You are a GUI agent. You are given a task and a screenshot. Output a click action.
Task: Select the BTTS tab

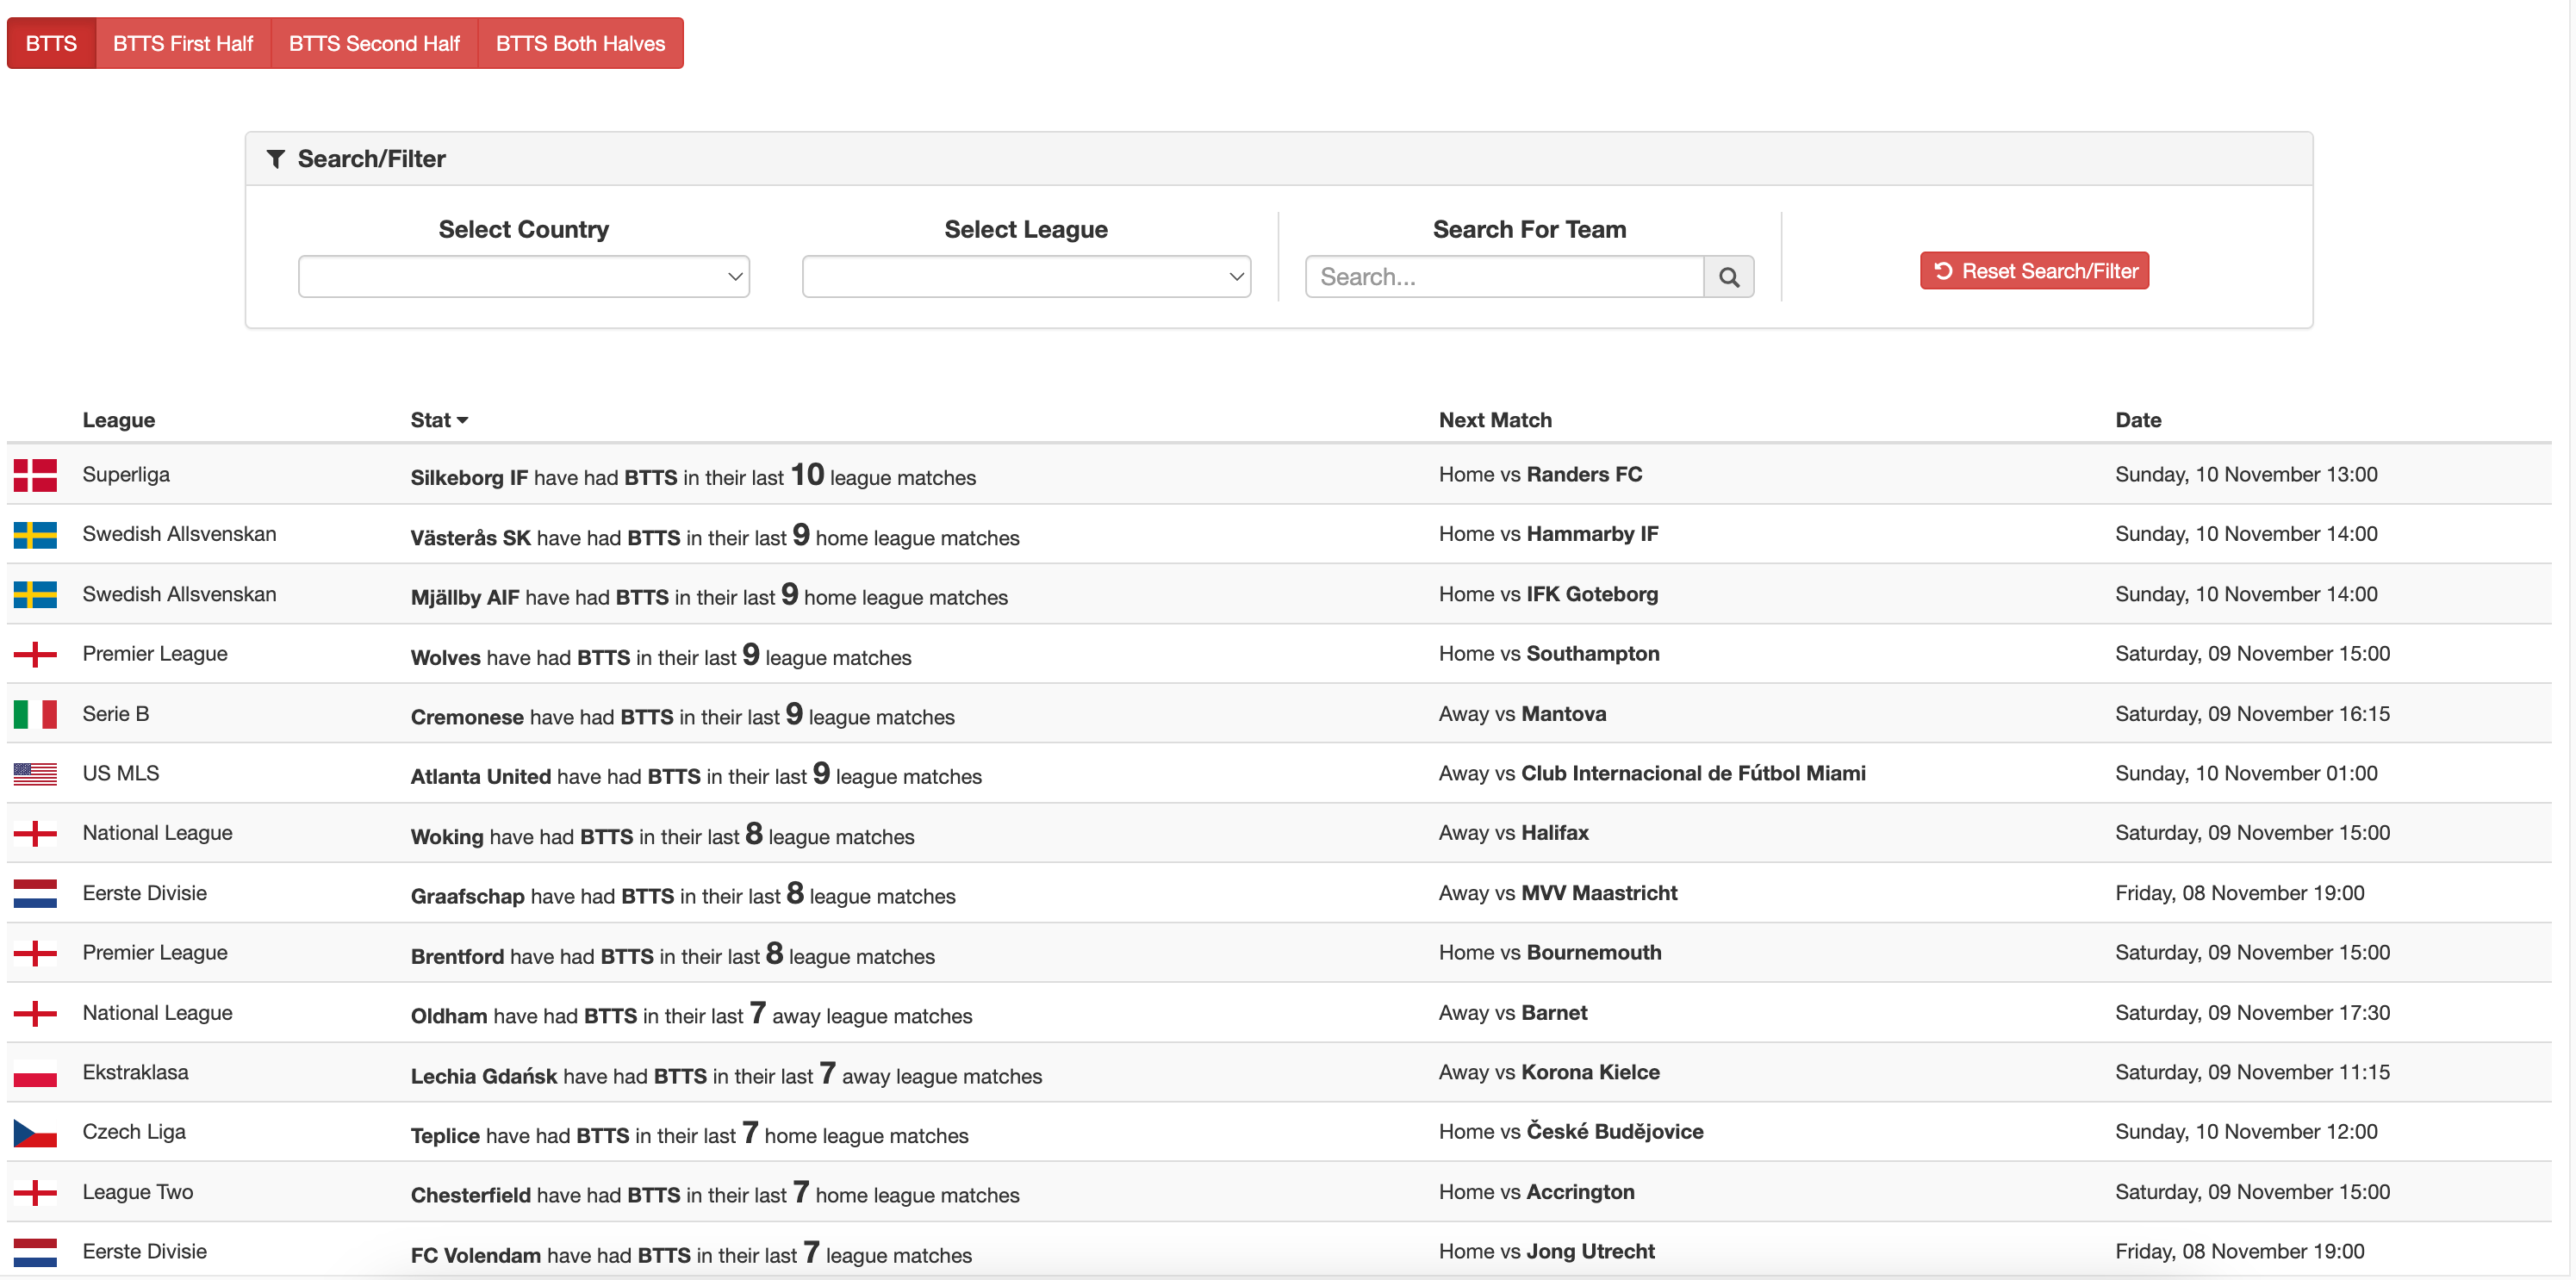tap(51, 44)
